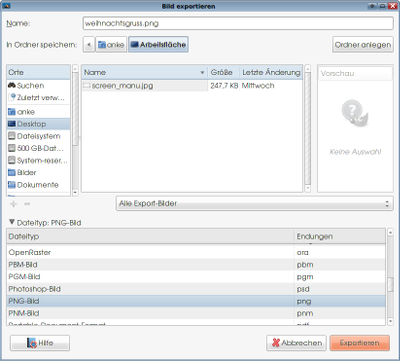Click the Hilfe button
The height and width of the screenshot is (361, 400).
[40, 343]
